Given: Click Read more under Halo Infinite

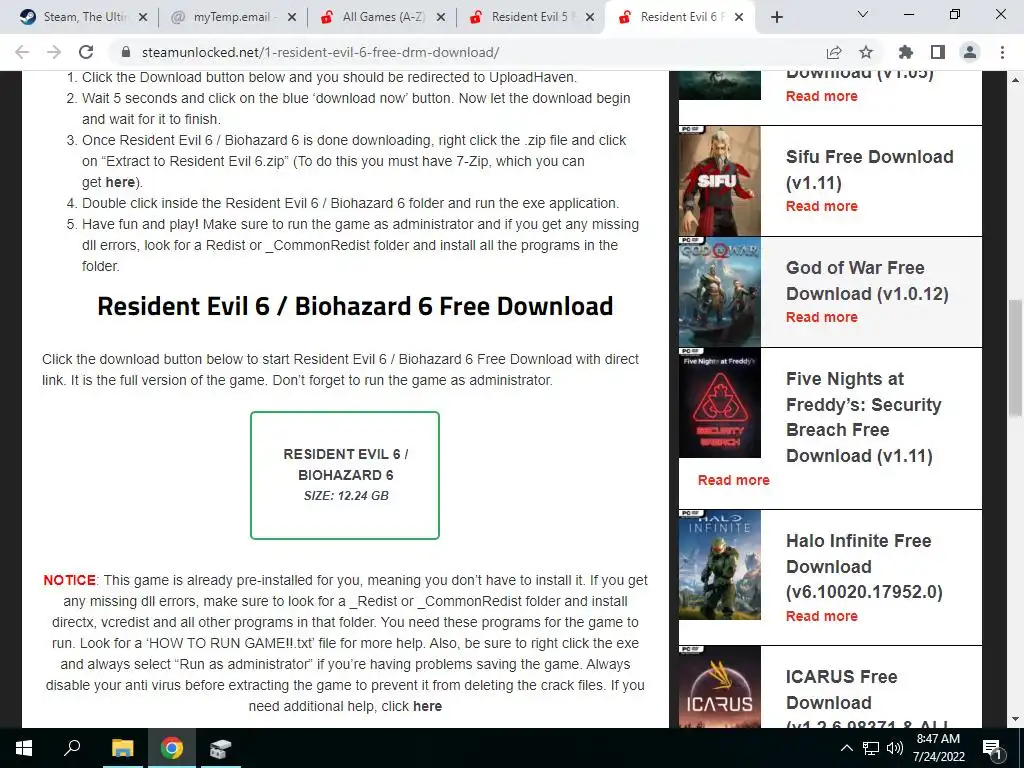Looking at the screenshot, I should coord(822,616).
